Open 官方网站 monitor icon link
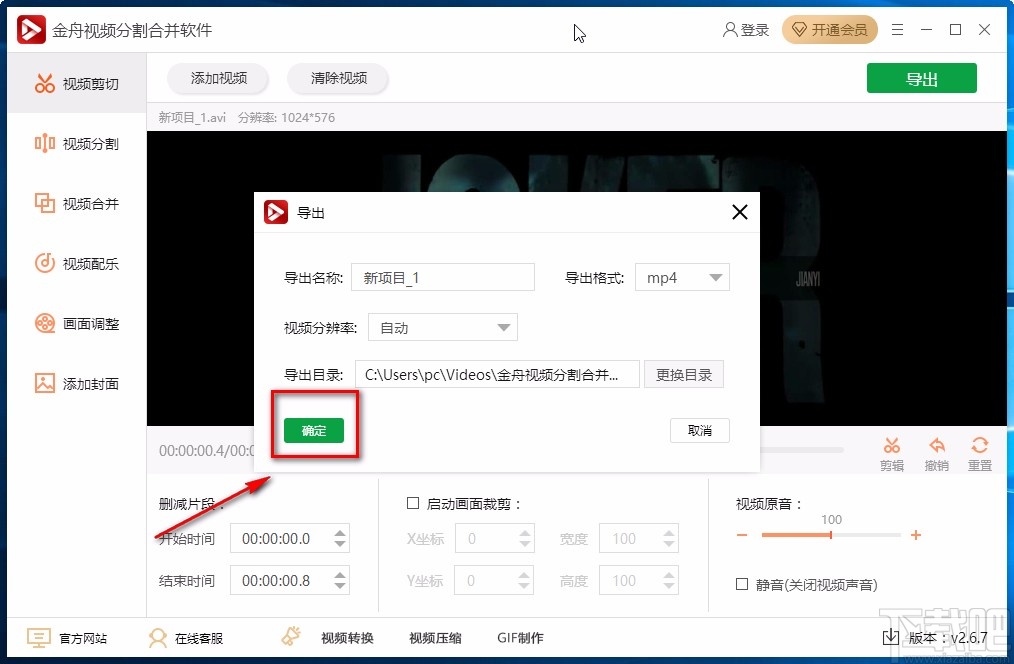The width and height of the screenshot is (1014, 664). 38,637
